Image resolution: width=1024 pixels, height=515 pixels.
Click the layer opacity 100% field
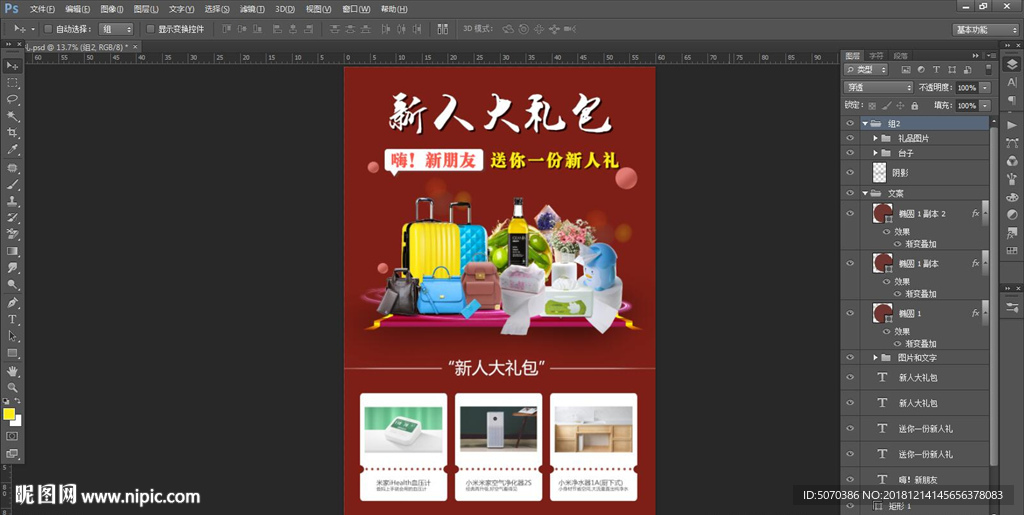click(x=966, y=88)
